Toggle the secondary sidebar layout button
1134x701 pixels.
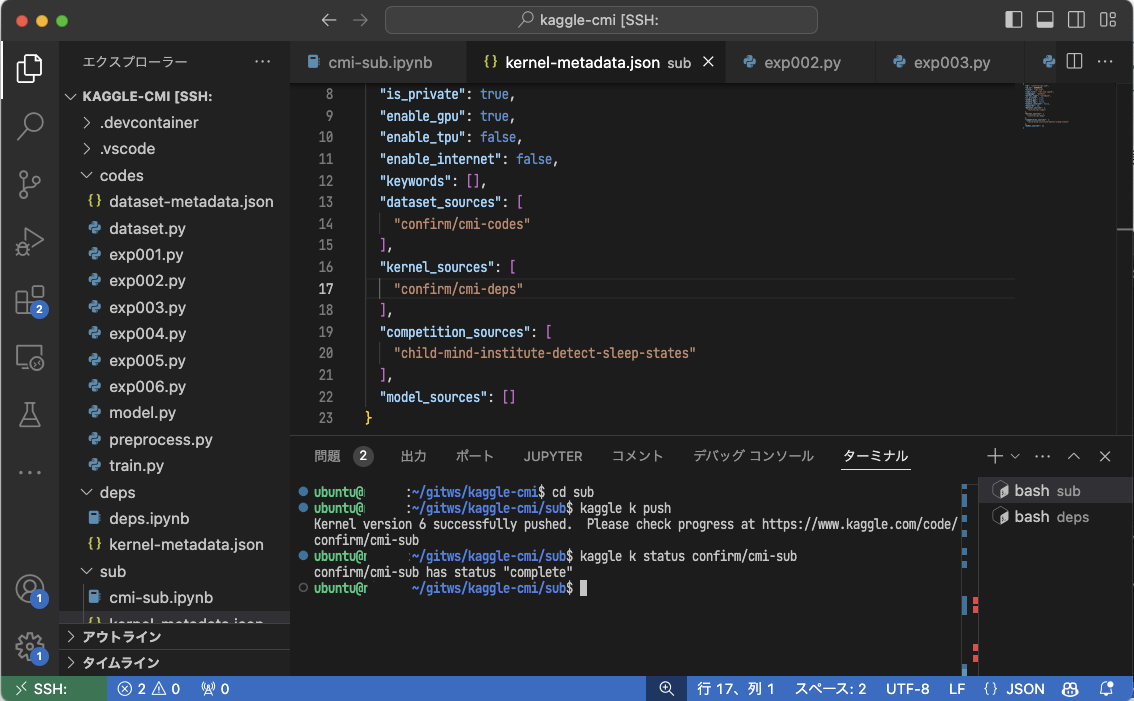[1076, 20]
